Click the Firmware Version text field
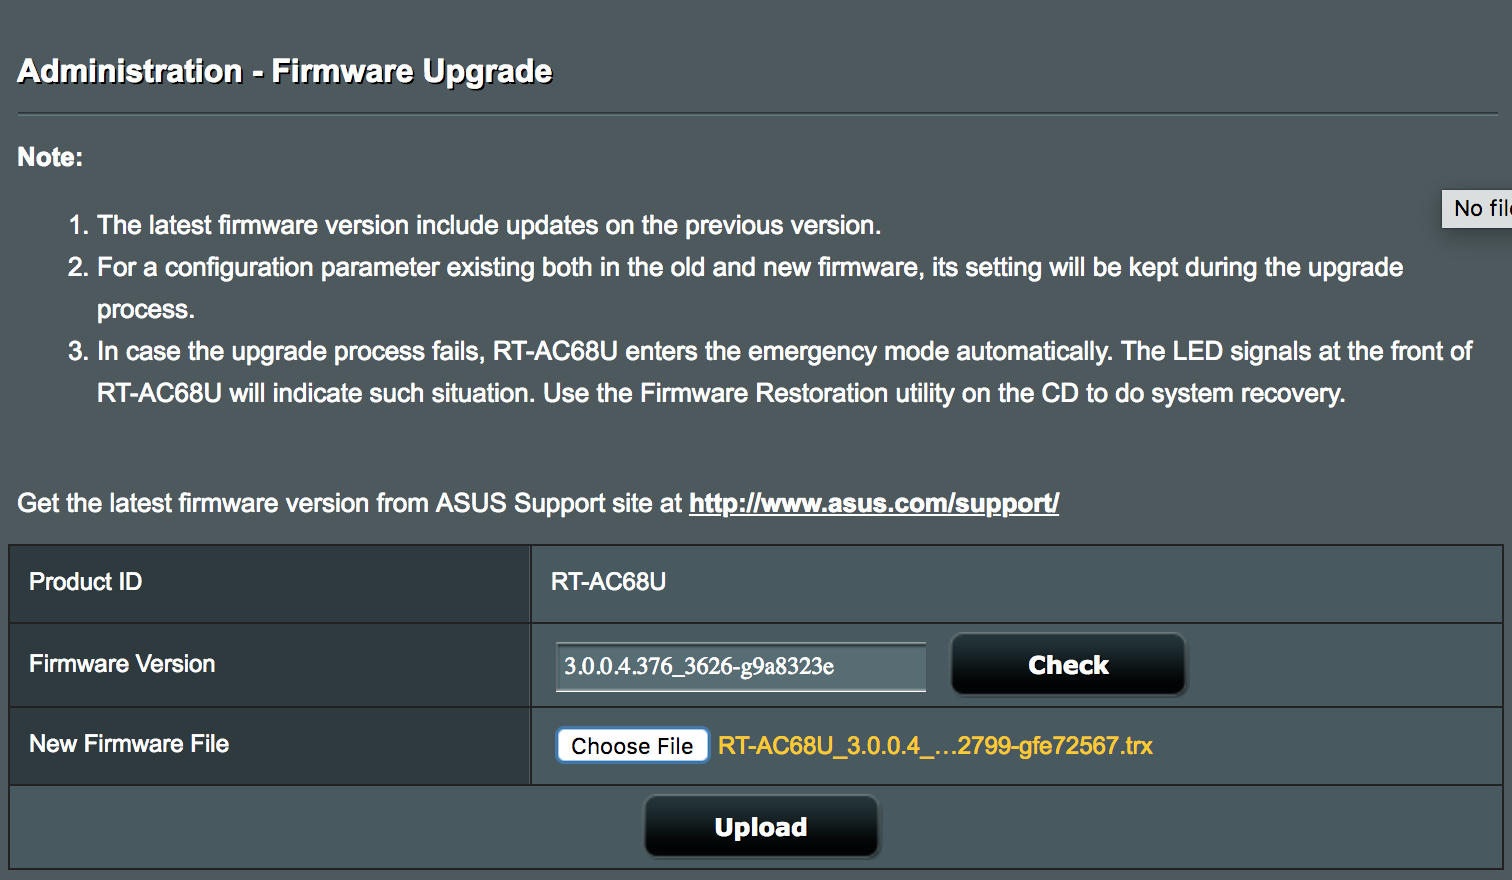The width and height of the screenshot is (1512, 880). coord(740,667)
